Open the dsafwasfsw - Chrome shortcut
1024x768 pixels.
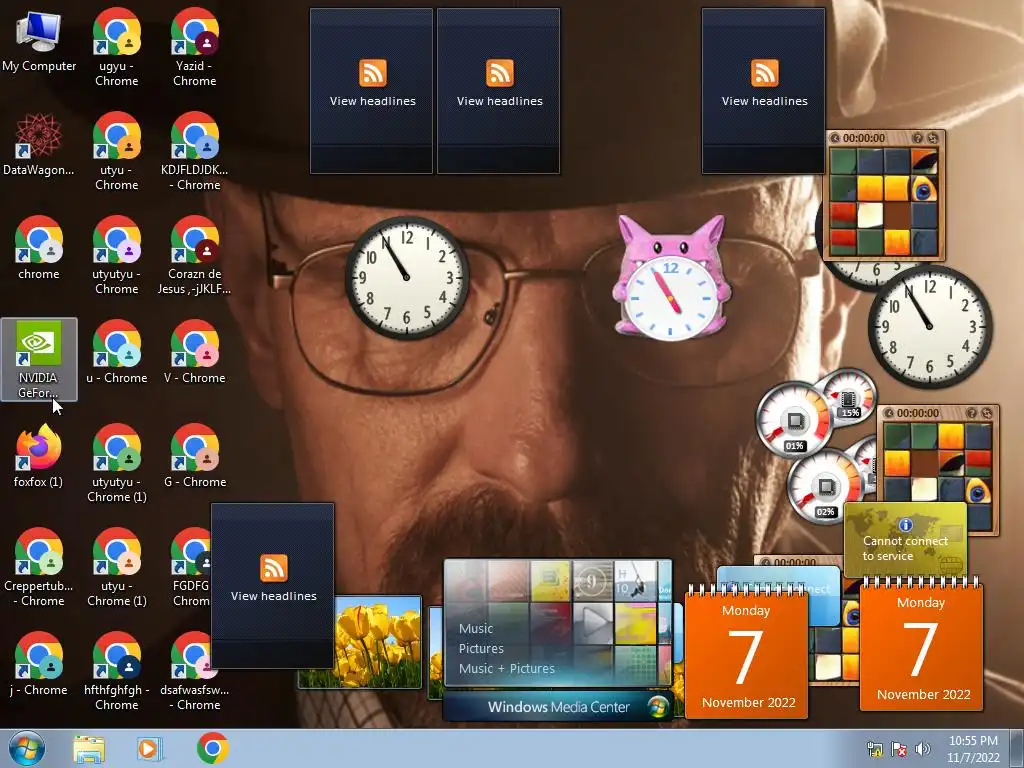tap(195, 671)
